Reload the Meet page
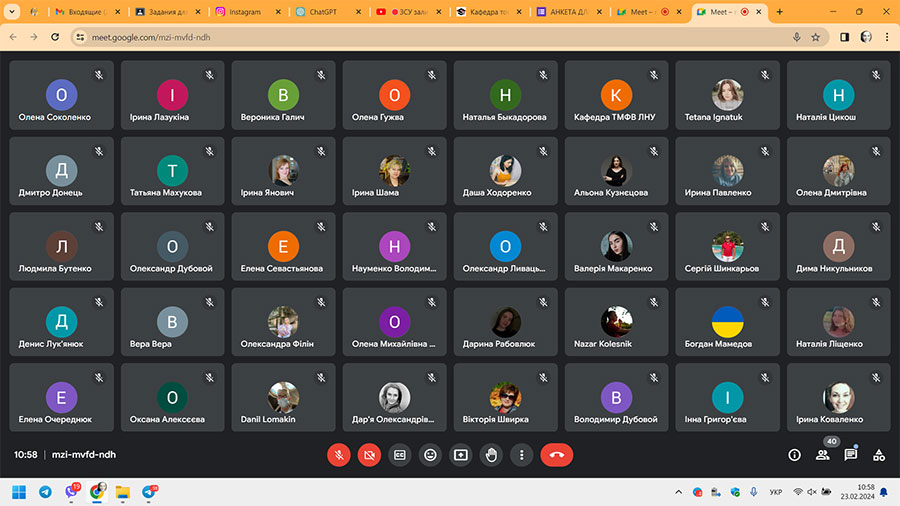The image size is (900, 506). click(x=55, y=37)
